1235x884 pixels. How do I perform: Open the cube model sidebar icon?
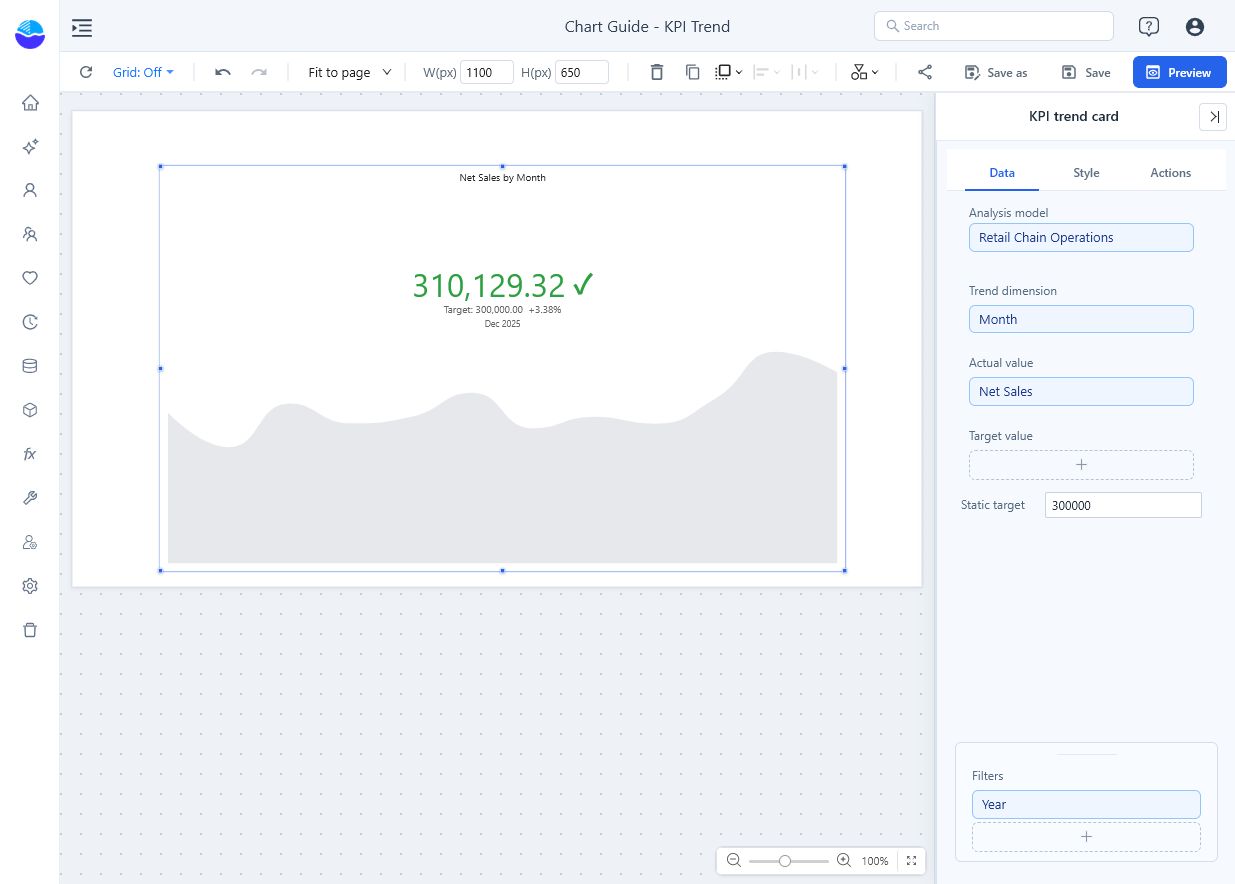[30, 410]
